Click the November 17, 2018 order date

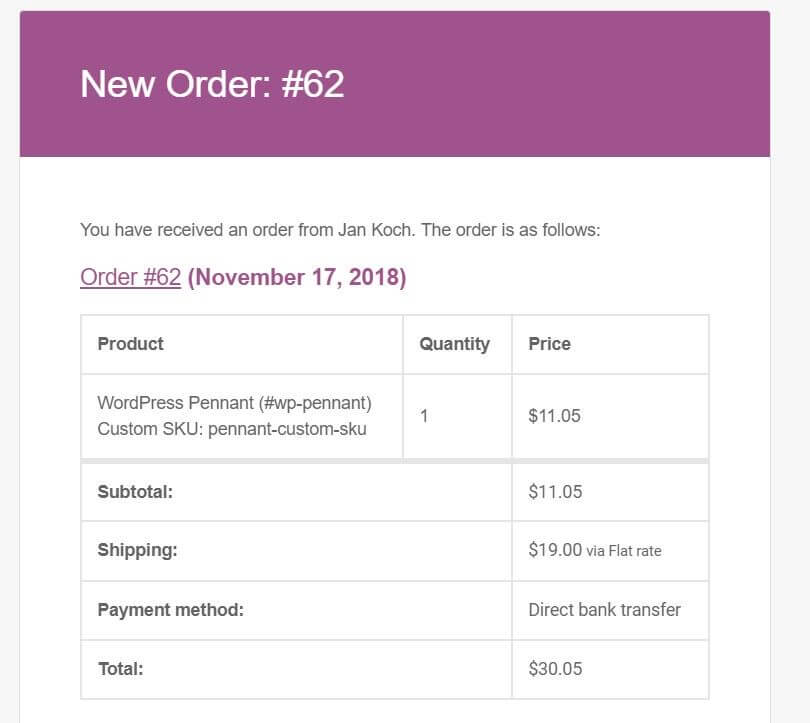pyautogui.click(x=297, y=277)
